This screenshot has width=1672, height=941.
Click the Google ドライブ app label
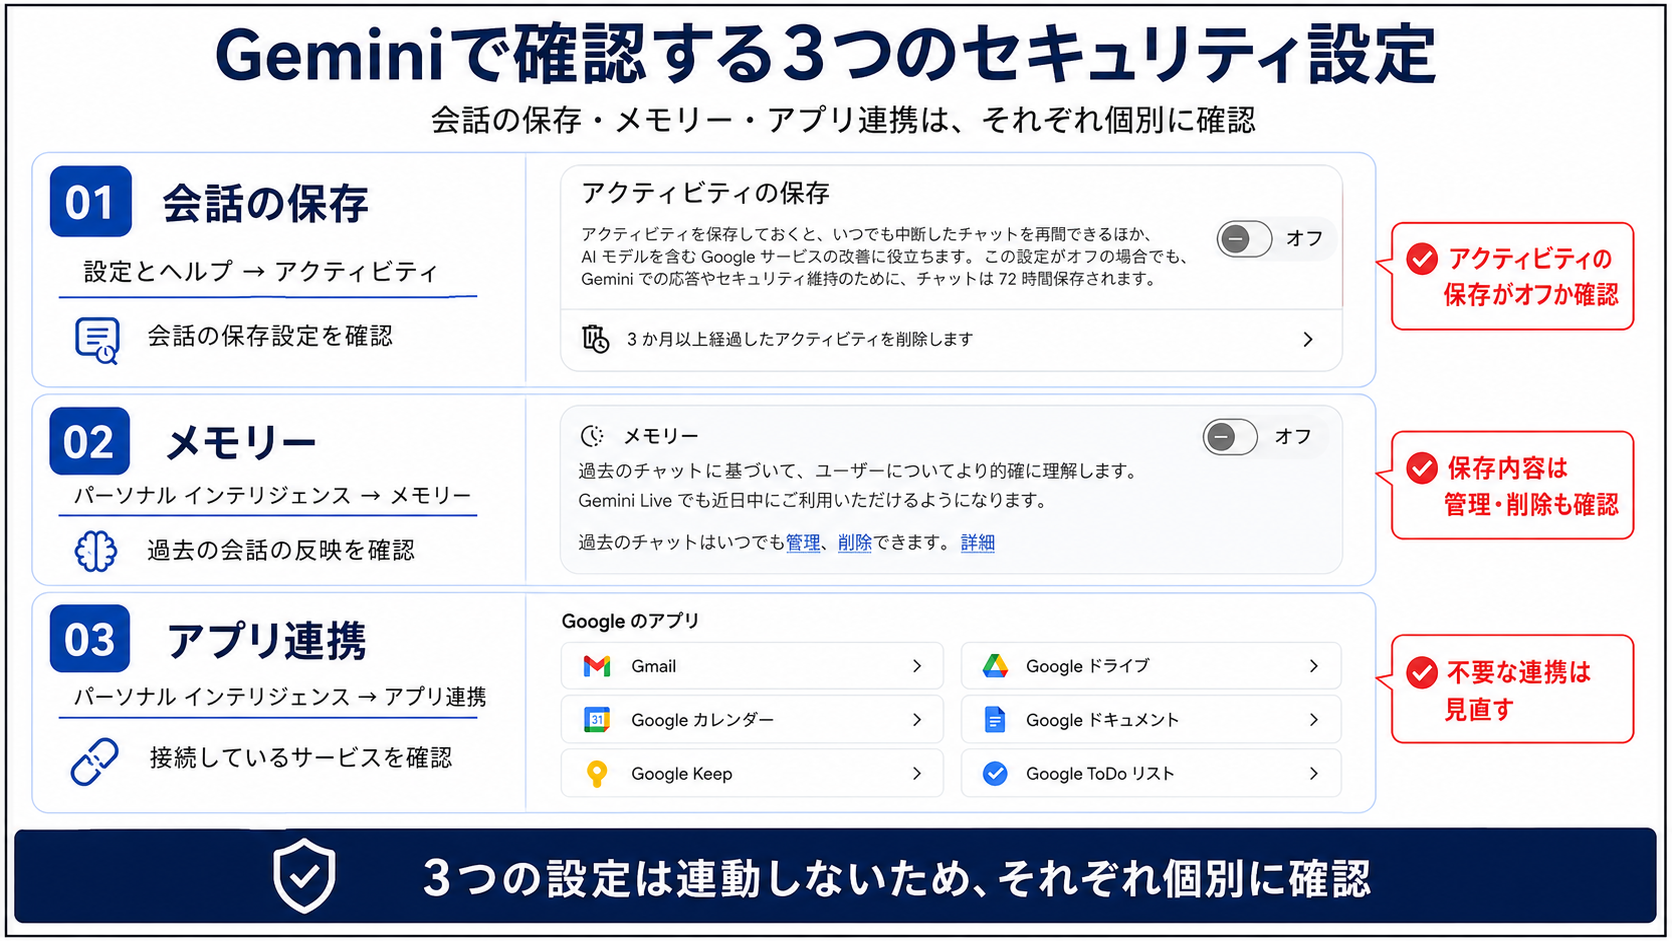[x=1088, y=666]
